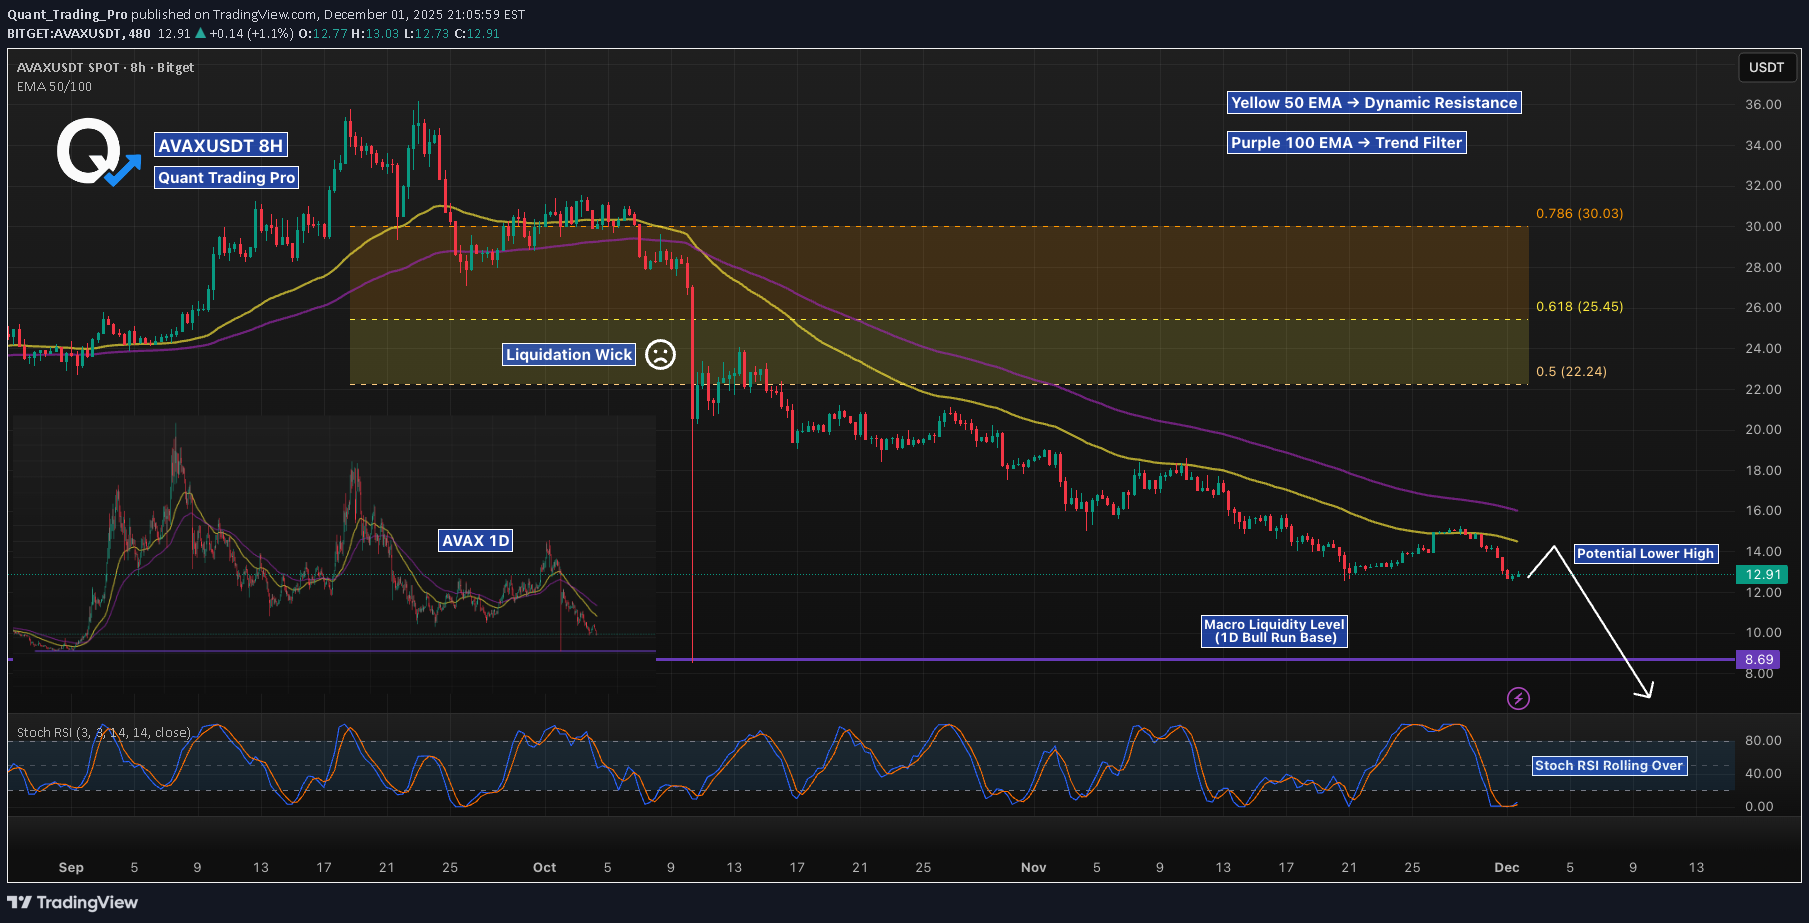Select the Potential Lower High annotation box

click(x=1646, y=553)
